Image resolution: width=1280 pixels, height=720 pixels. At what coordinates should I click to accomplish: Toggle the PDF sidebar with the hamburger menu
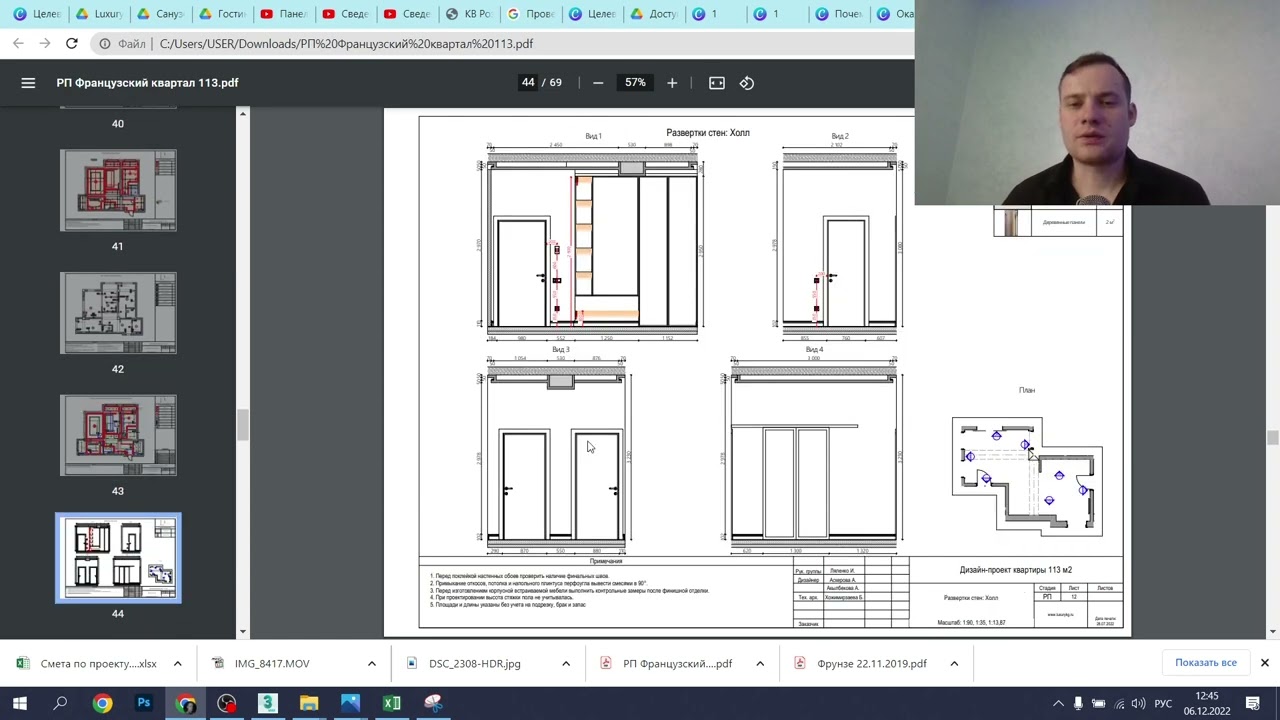click(x=28, y=83)
